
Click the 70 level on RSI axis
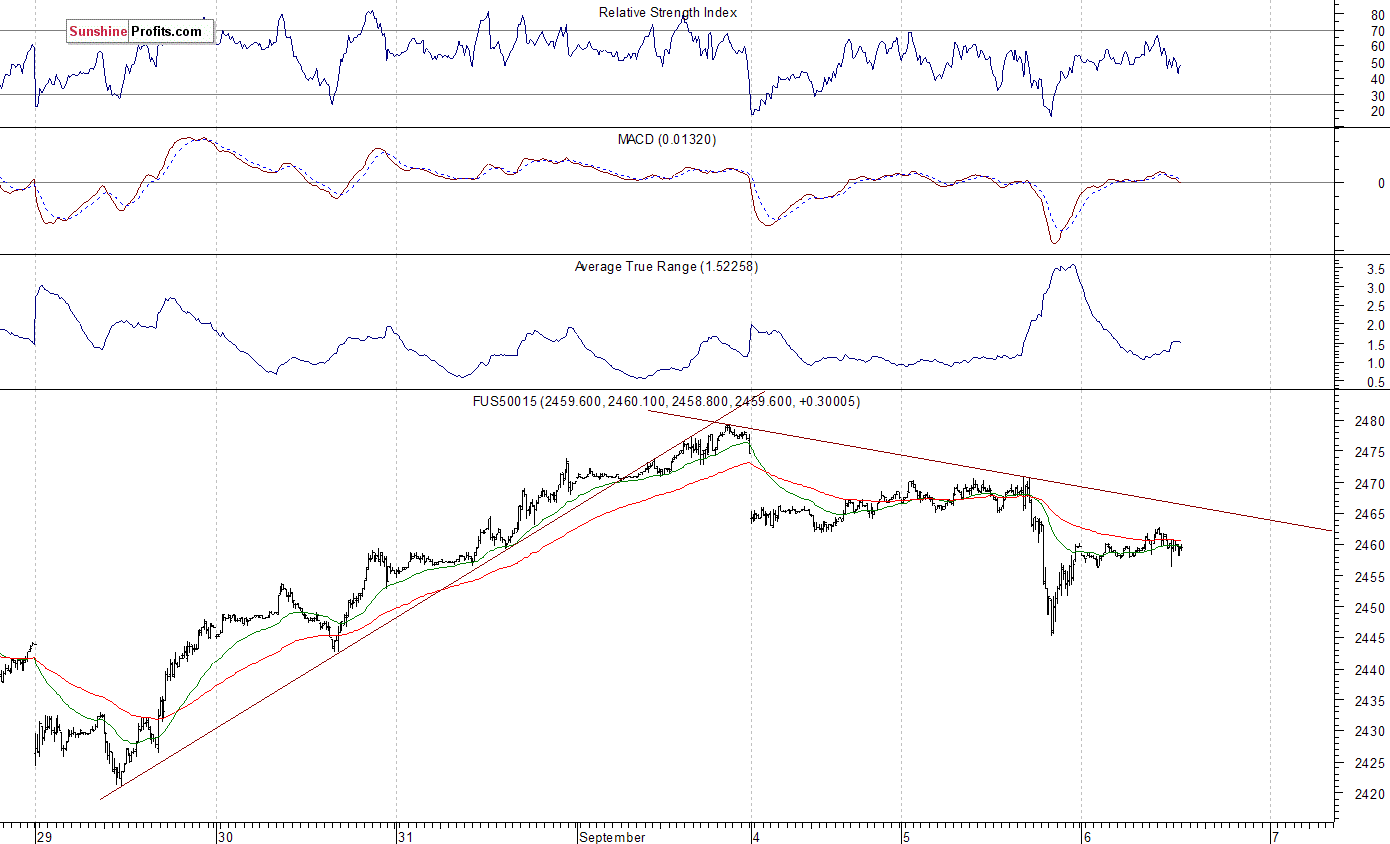tap(1378, 32)
